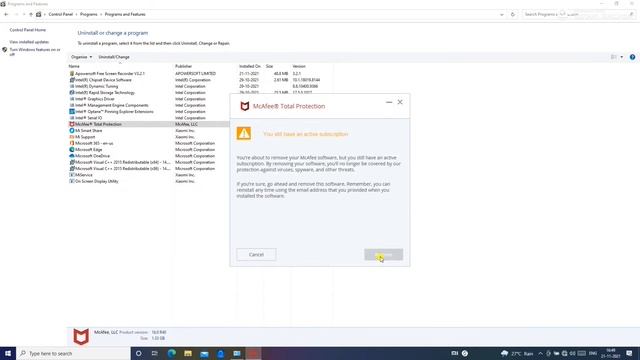Open Control Panel Home link
The width and height of the screenshot is (640, 360).
click(28, 30)
